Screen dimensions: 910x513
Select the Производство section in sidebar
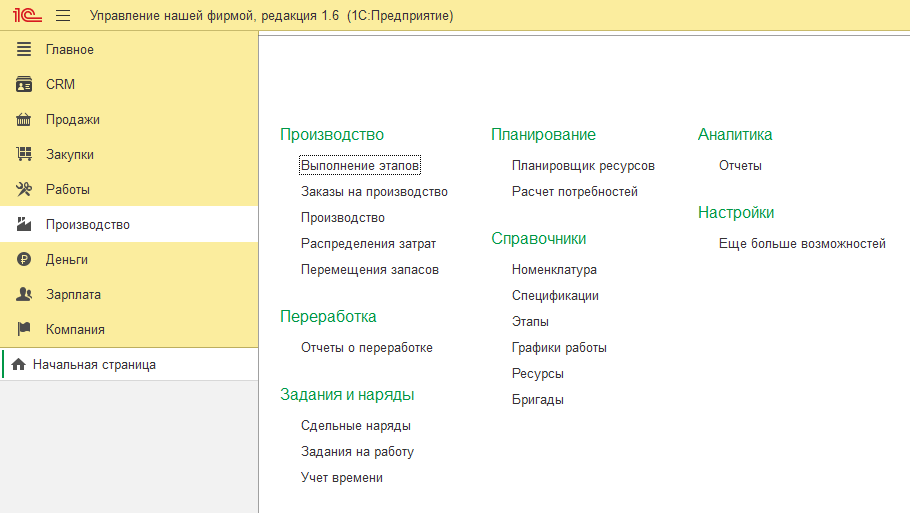pos(88,225)
